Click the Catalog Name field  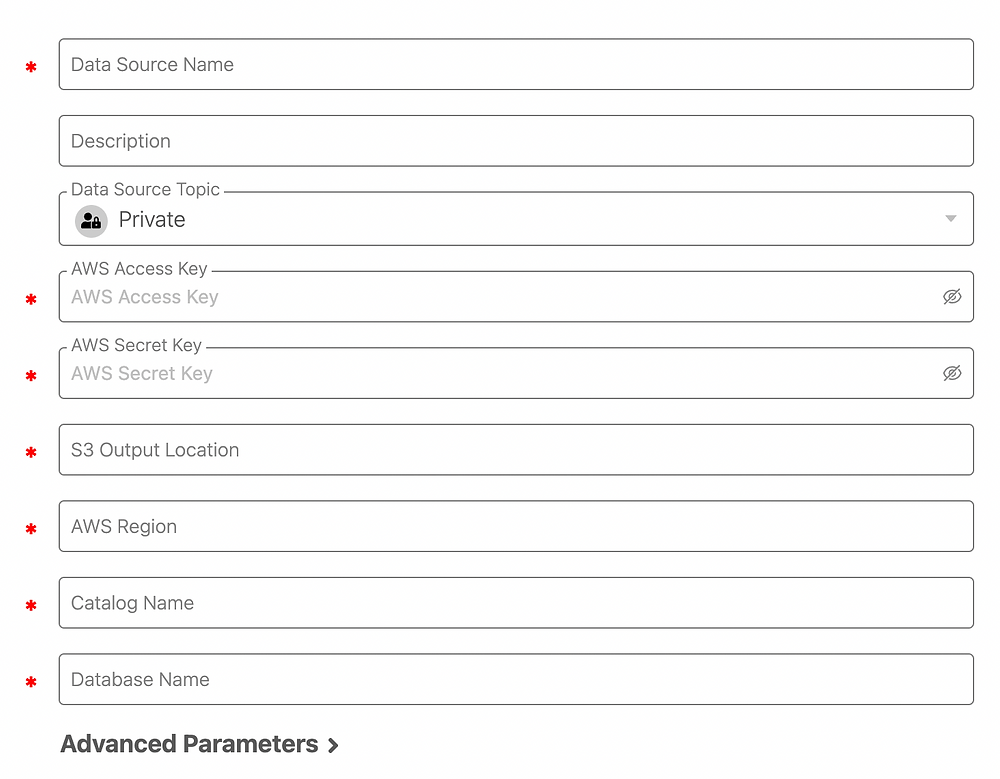[516, 603]
